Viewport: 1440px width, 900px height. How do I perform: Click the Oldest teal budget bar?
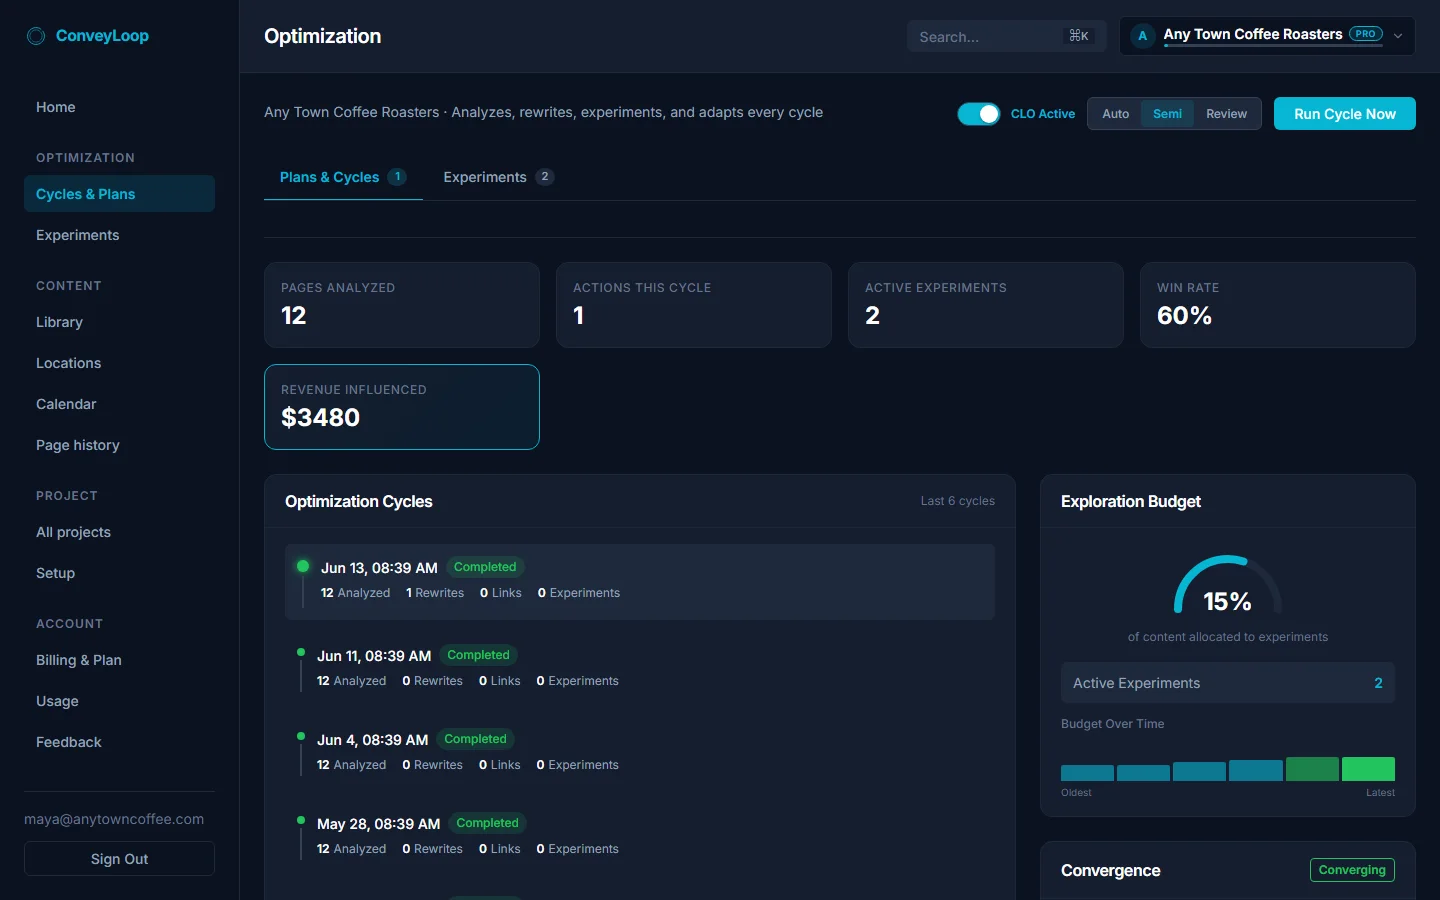pos(1087,772)
